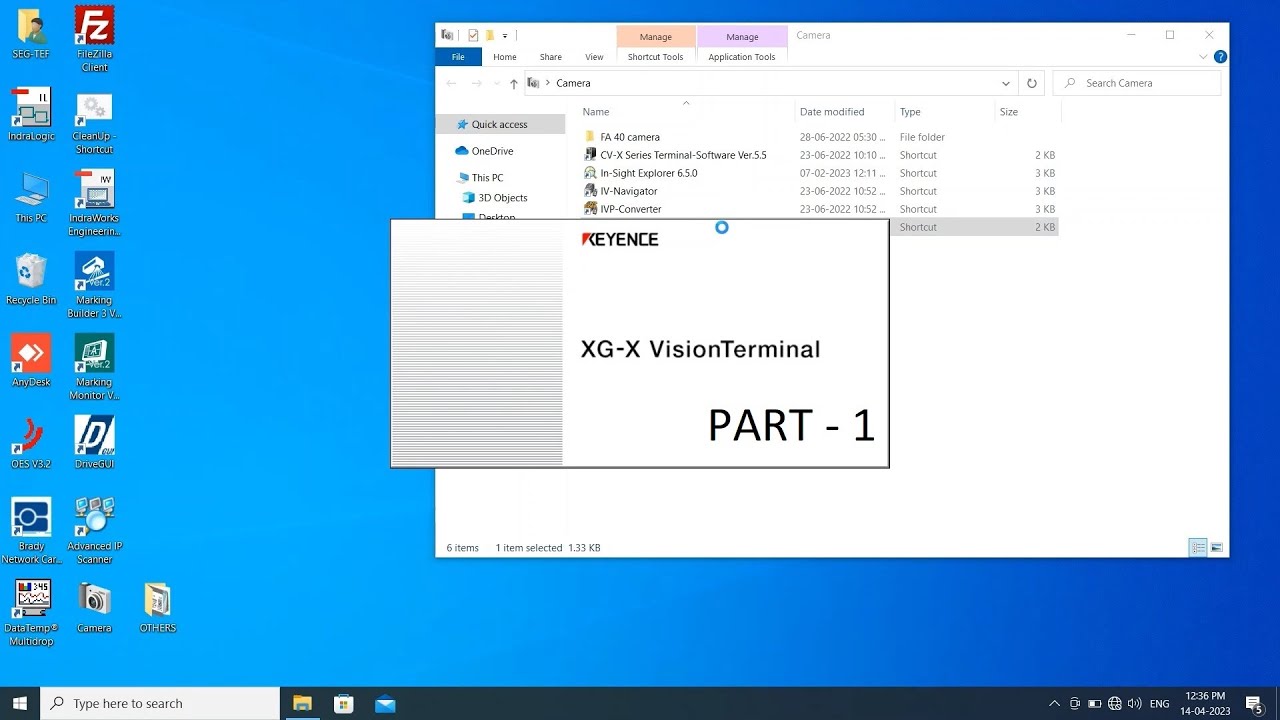
Task: Switch to the Home ribbon tab
Action: 505,57
